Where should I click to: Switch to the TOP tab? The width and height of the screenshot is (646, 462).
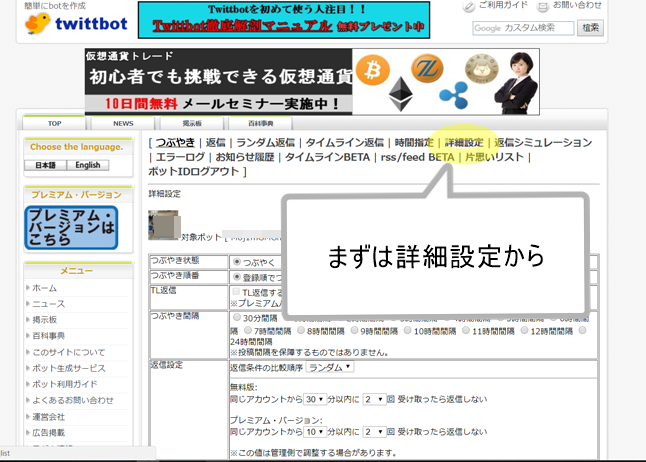click(x=54, y=123)
